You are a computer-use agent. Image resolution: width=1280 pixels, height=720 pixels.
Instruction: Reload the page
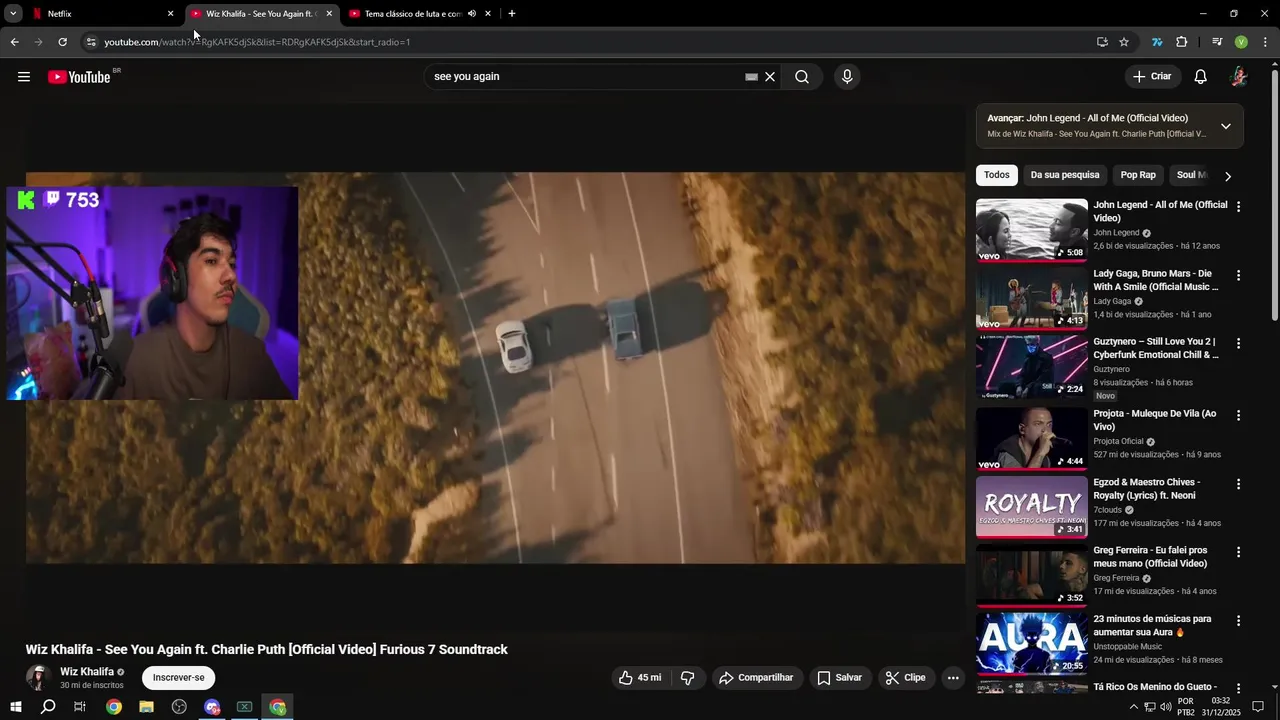(62, 42)
